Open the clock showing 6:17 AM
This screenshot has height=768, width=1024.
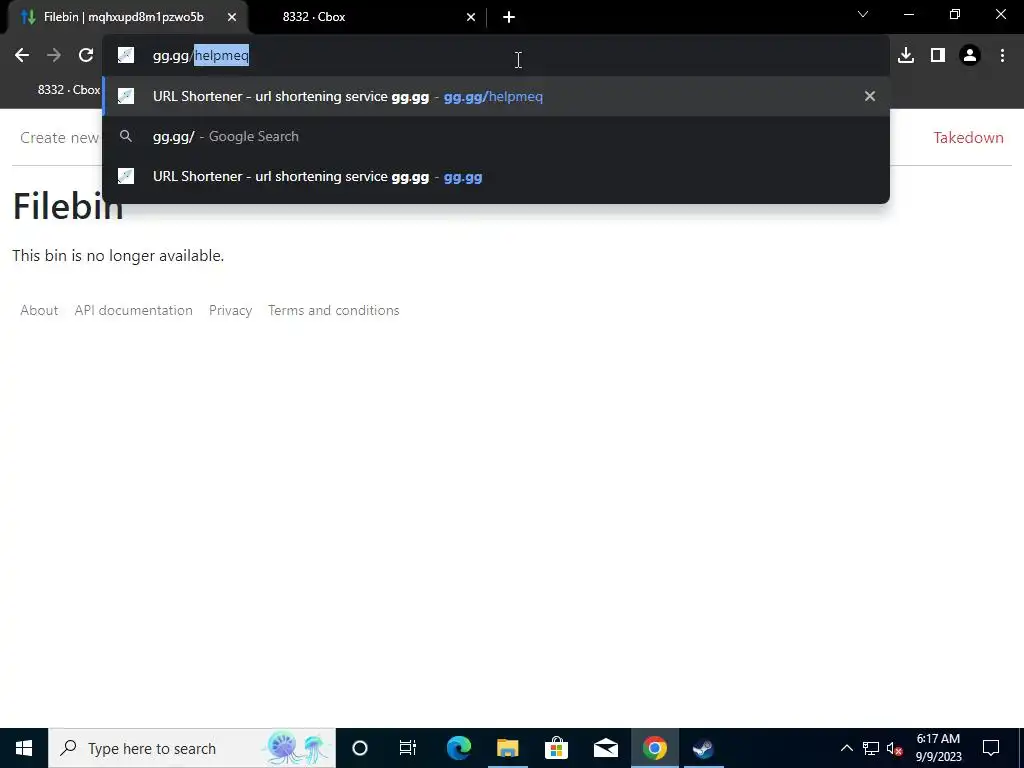tap(938, 748)
